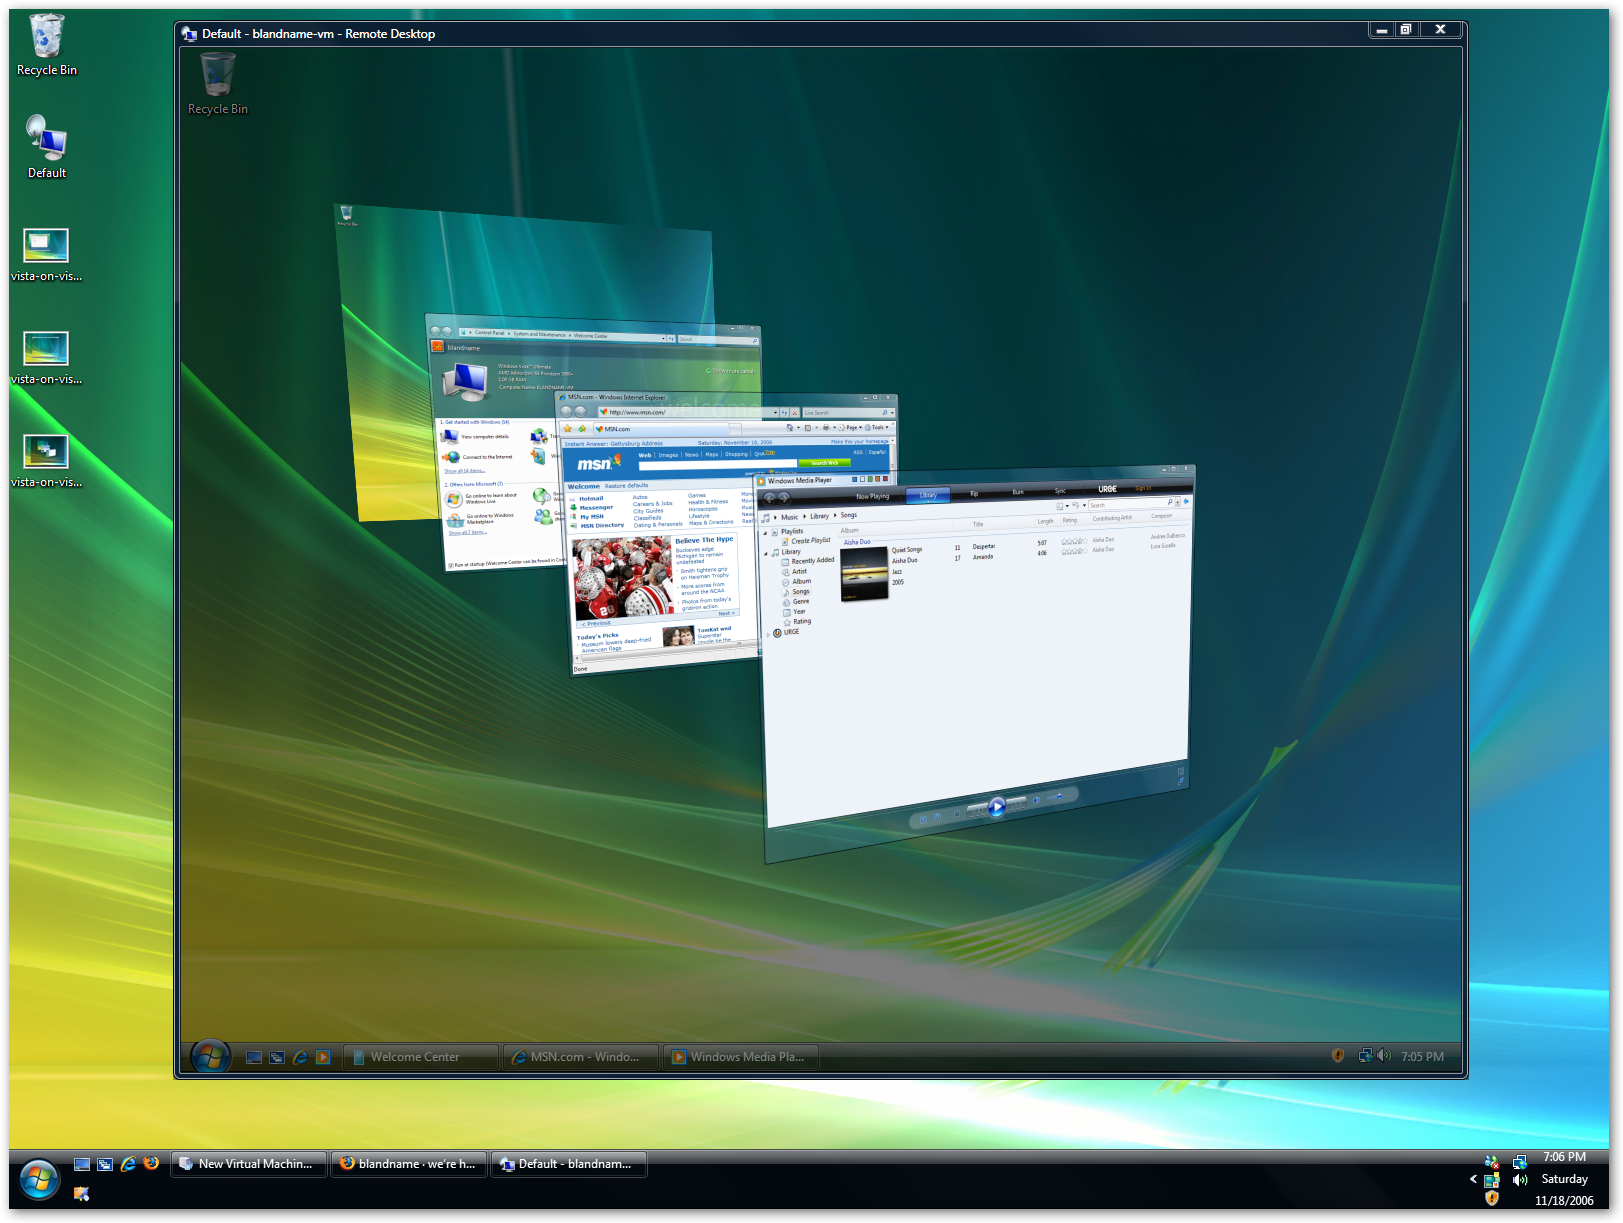Open the host desktop Recycle Bin icon
Image resolution: width=1623 pixels, height=1223 pixels.
click(46, 46)
